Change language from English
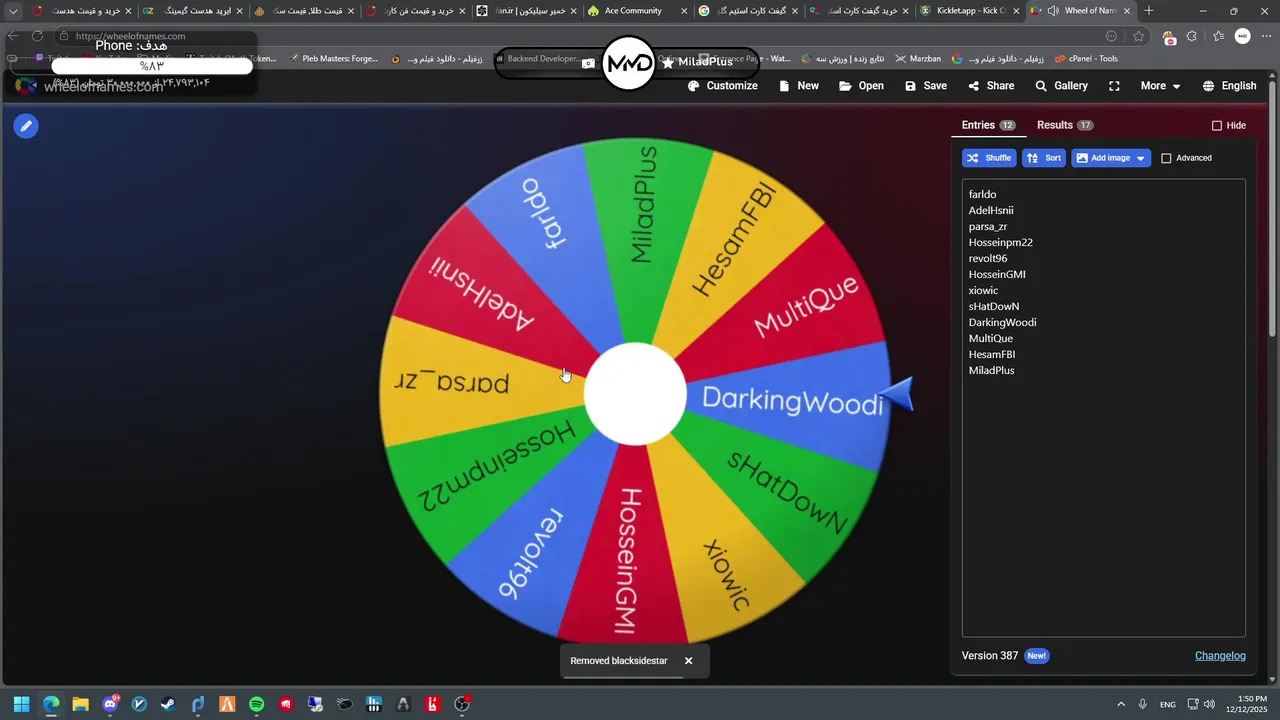The width and height of the screenshot is (1280, 720). 1229,86
